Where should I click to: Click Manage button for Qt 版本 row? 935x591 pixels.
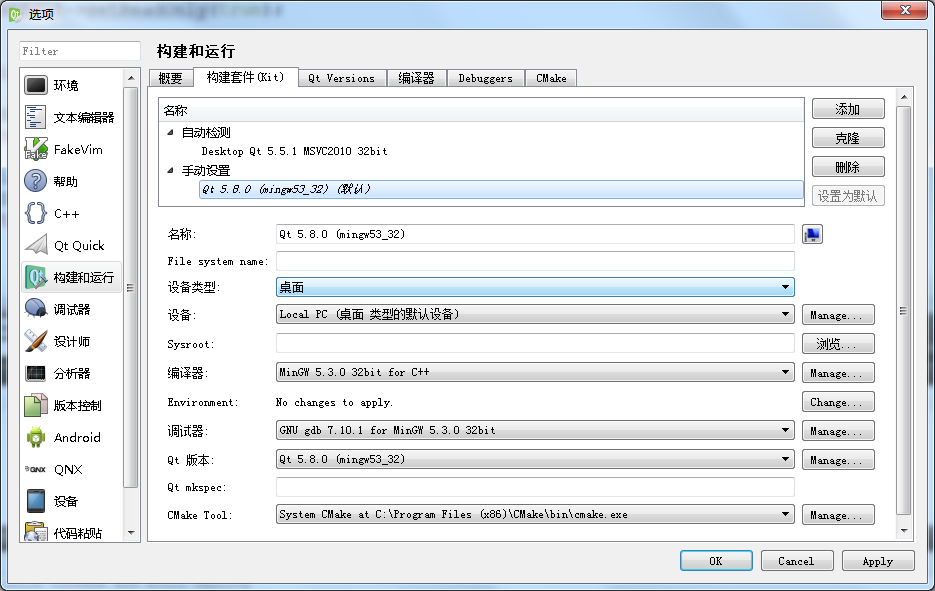pyautogui.click(x=838, y=460)
